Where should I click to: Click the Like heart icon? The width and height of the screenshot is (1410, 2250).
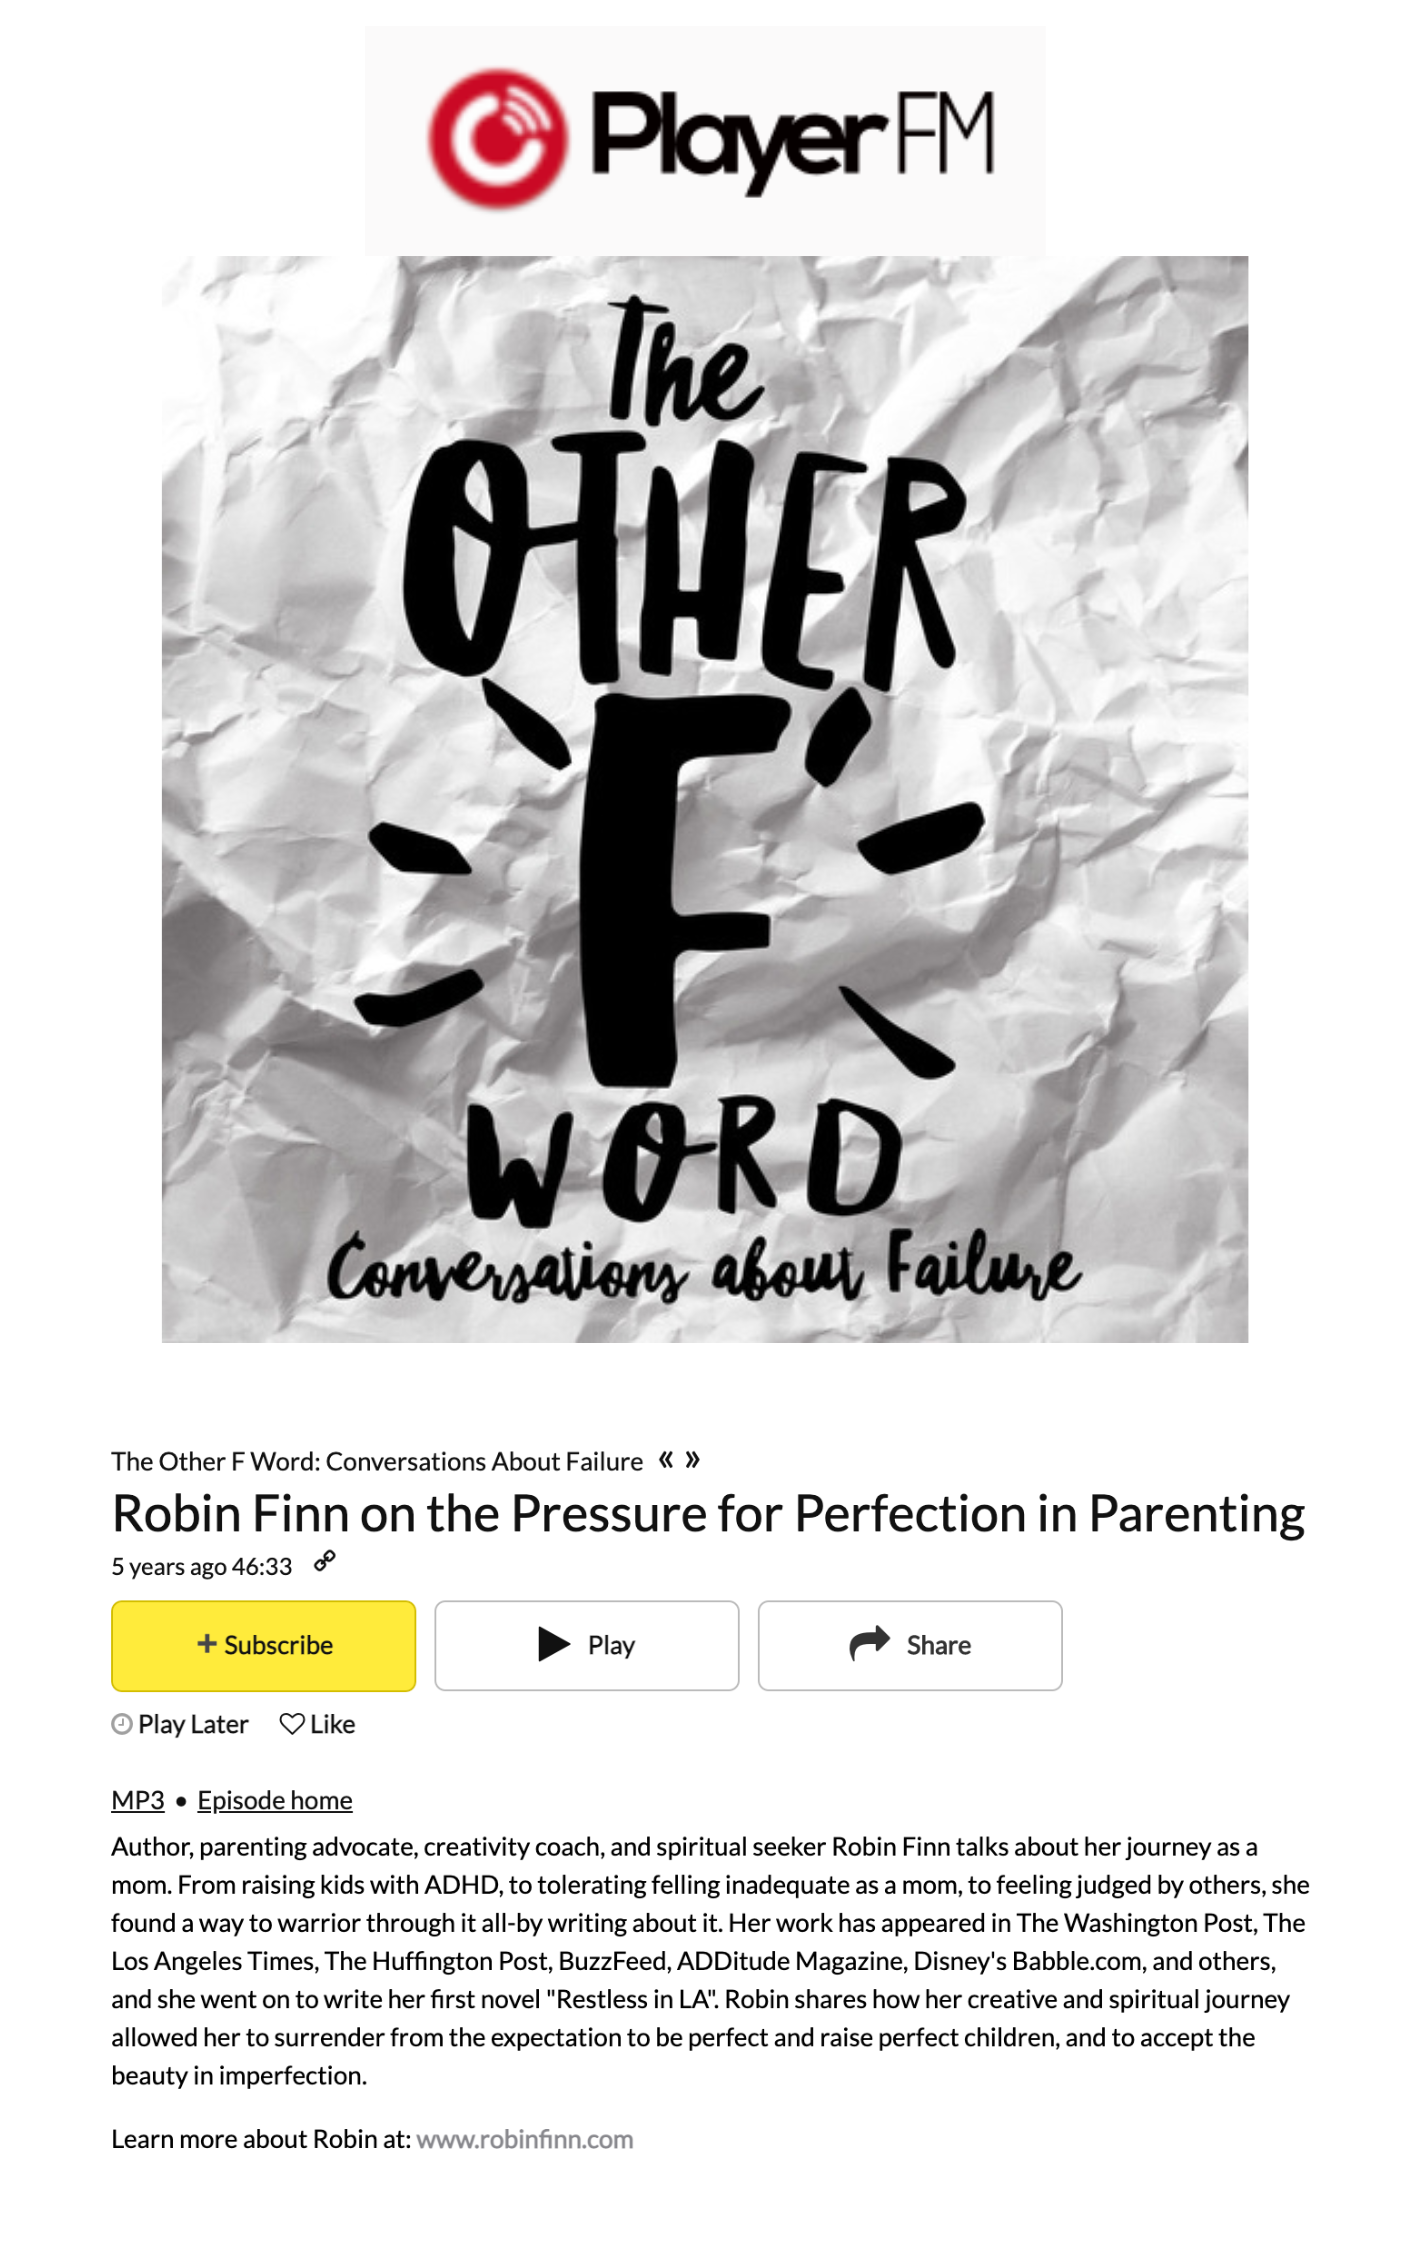[x=292, y=1724]
